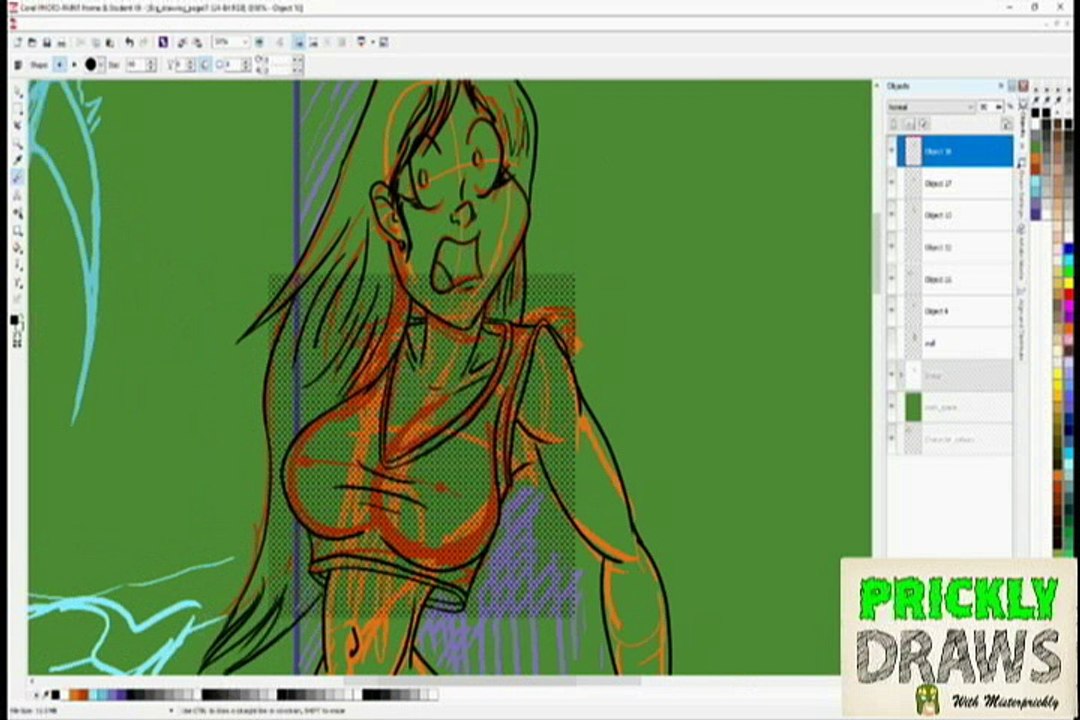This screenshot has width=1080, height=720.
Task: Pick the magenta color in right palette
Action: tap(1067, 305)
